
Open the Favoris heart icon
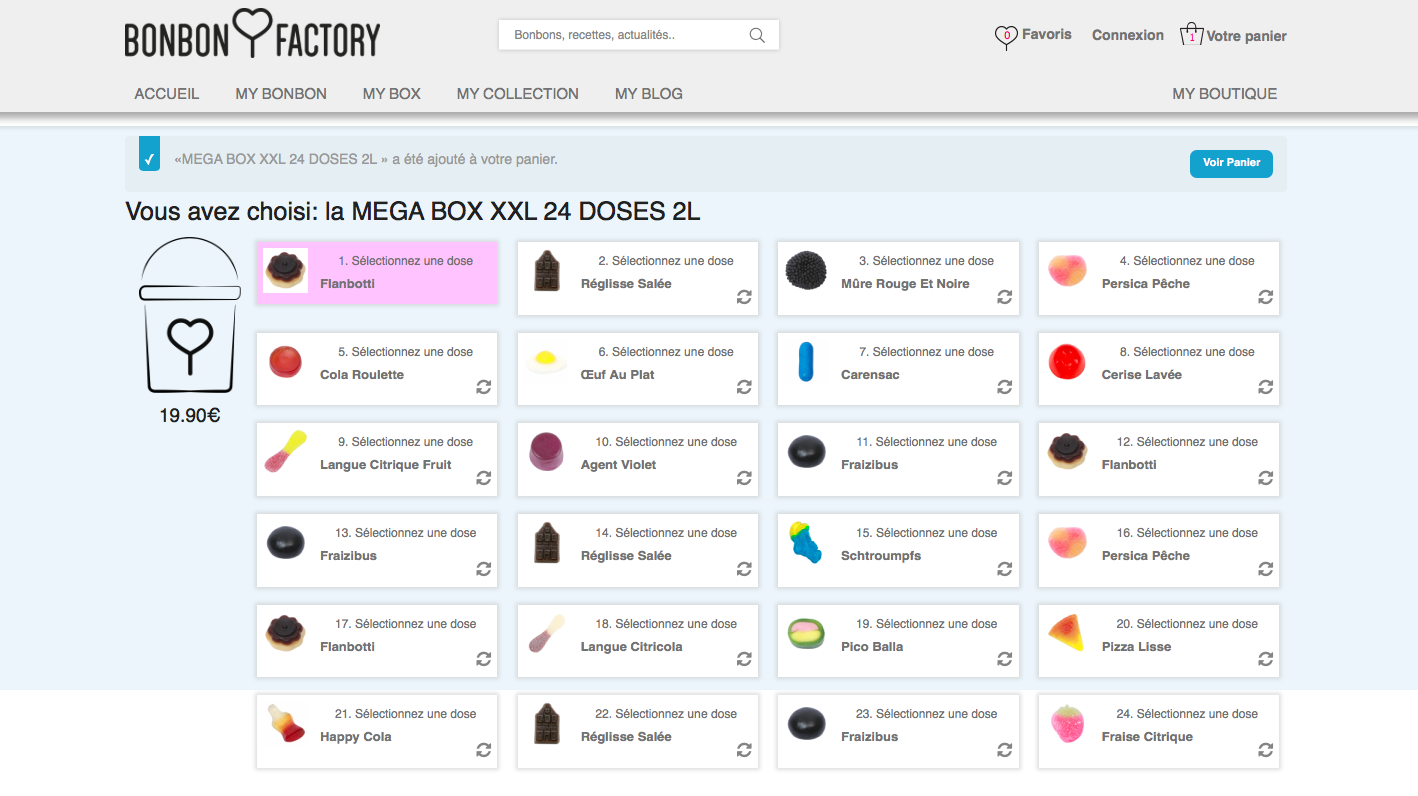tap(1005, 36)
